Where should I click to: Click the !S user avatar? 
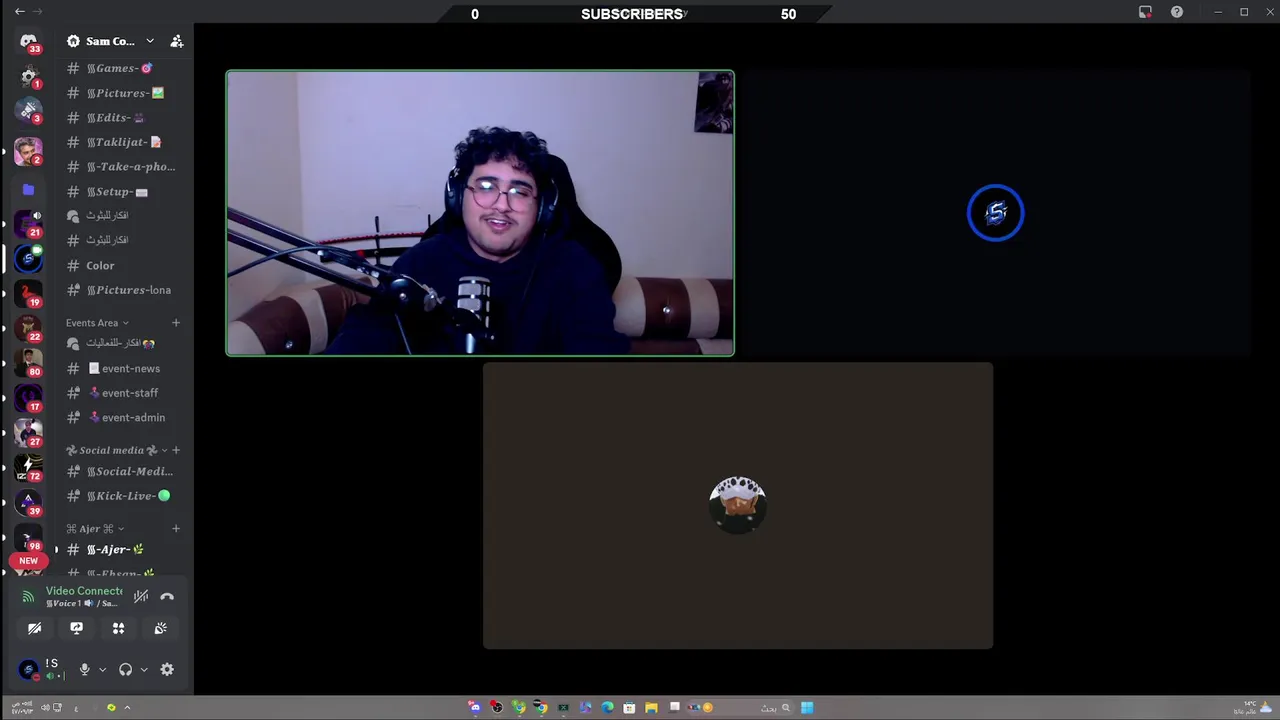29,670
